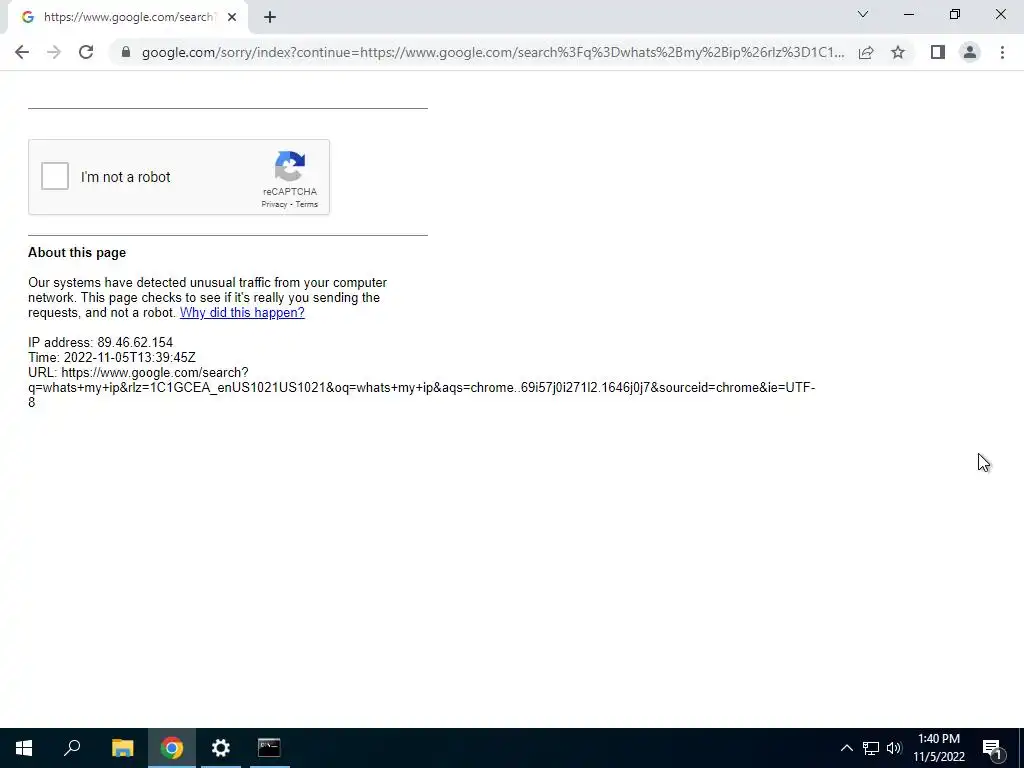1024x768 pixels.
Task: Open a new tab with plus button
Action: coord(270,17)
